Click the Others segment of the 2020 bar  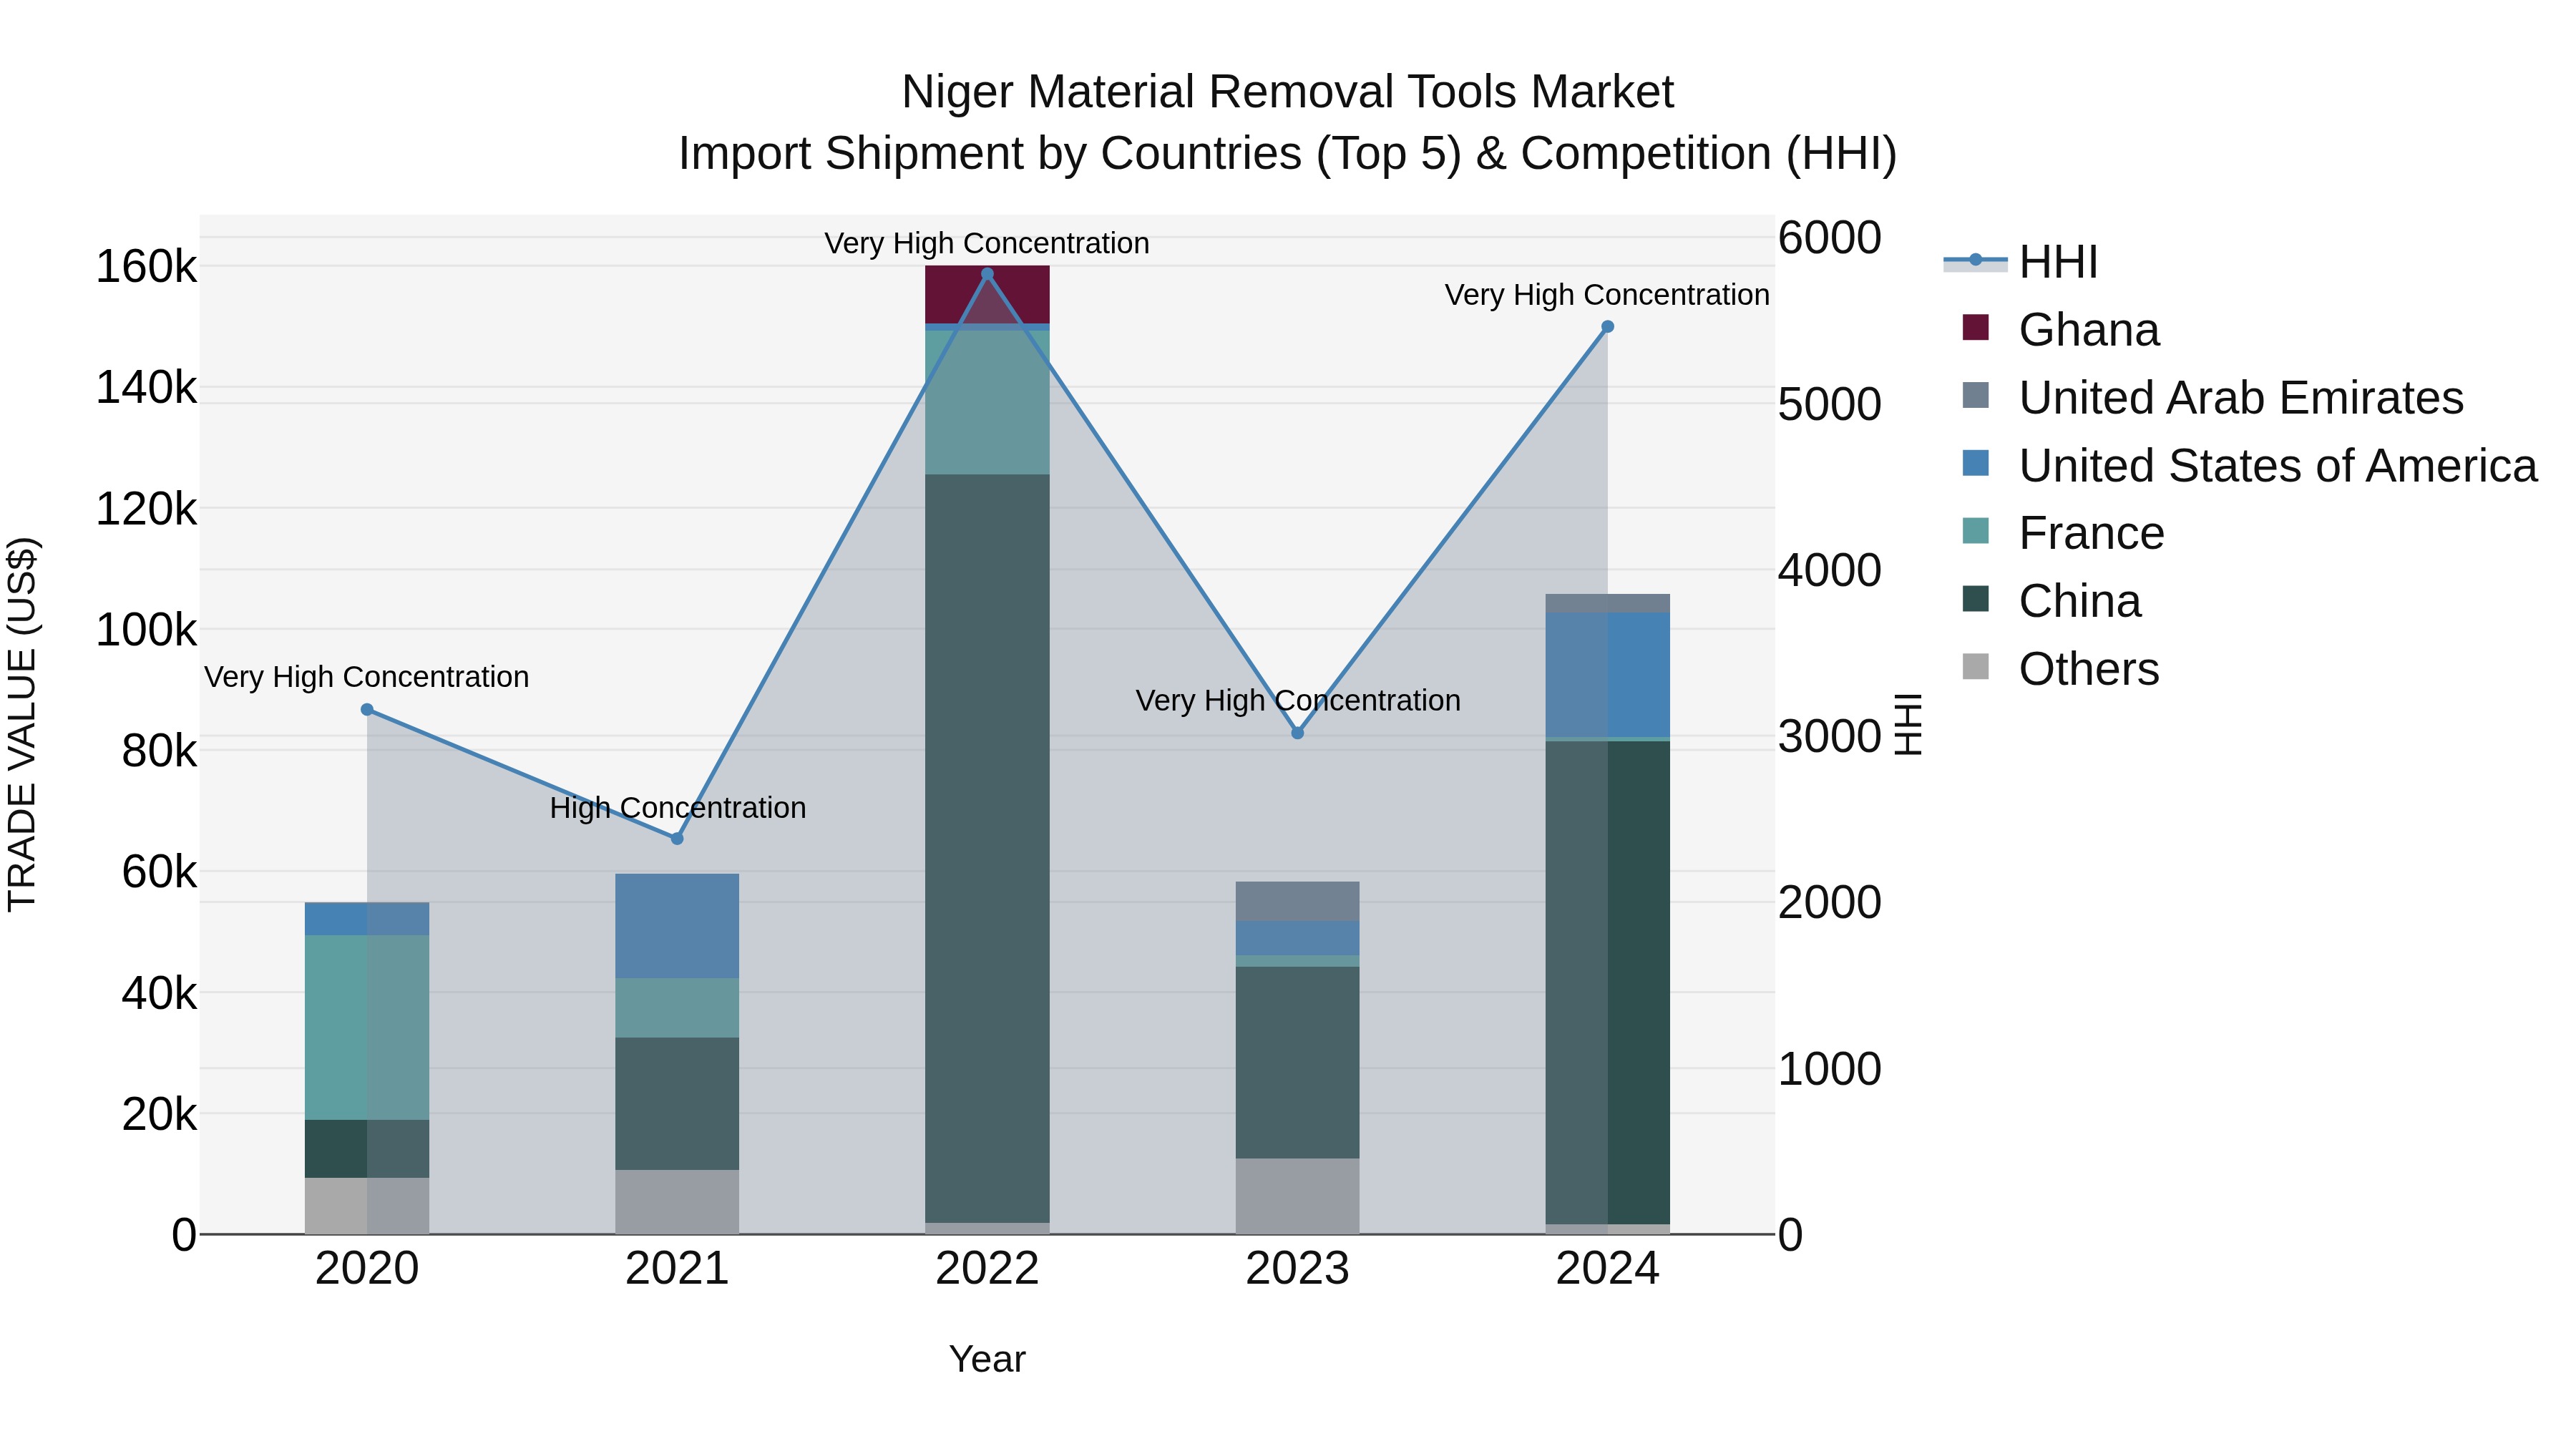(x=367, y=1206)
